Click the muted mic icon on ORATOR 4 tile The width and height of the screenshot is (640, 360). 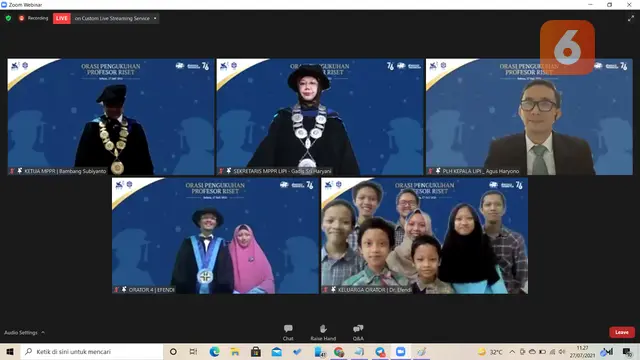click(x=116, y=290)
